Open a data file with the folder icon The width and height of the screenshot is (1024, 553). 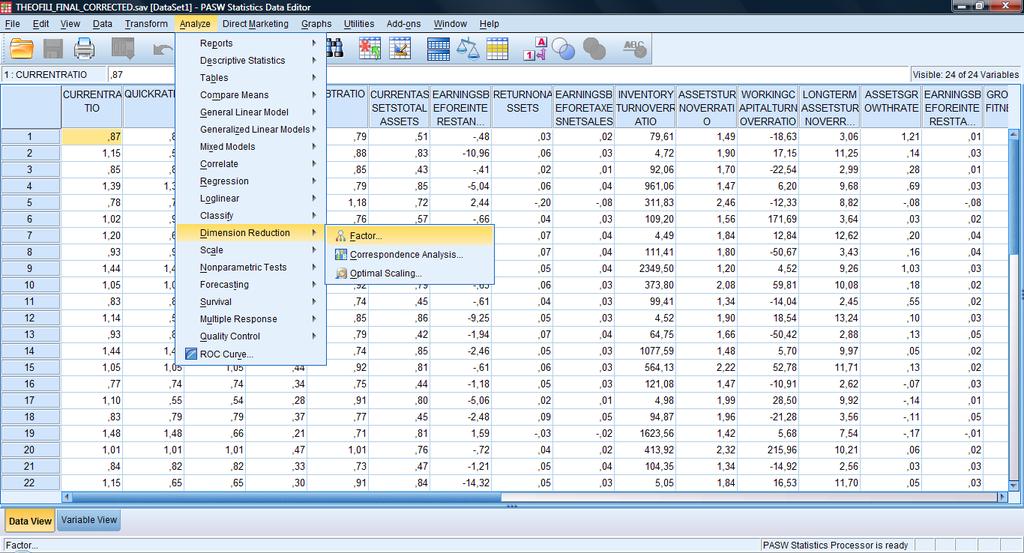click(x=22, y=49)
